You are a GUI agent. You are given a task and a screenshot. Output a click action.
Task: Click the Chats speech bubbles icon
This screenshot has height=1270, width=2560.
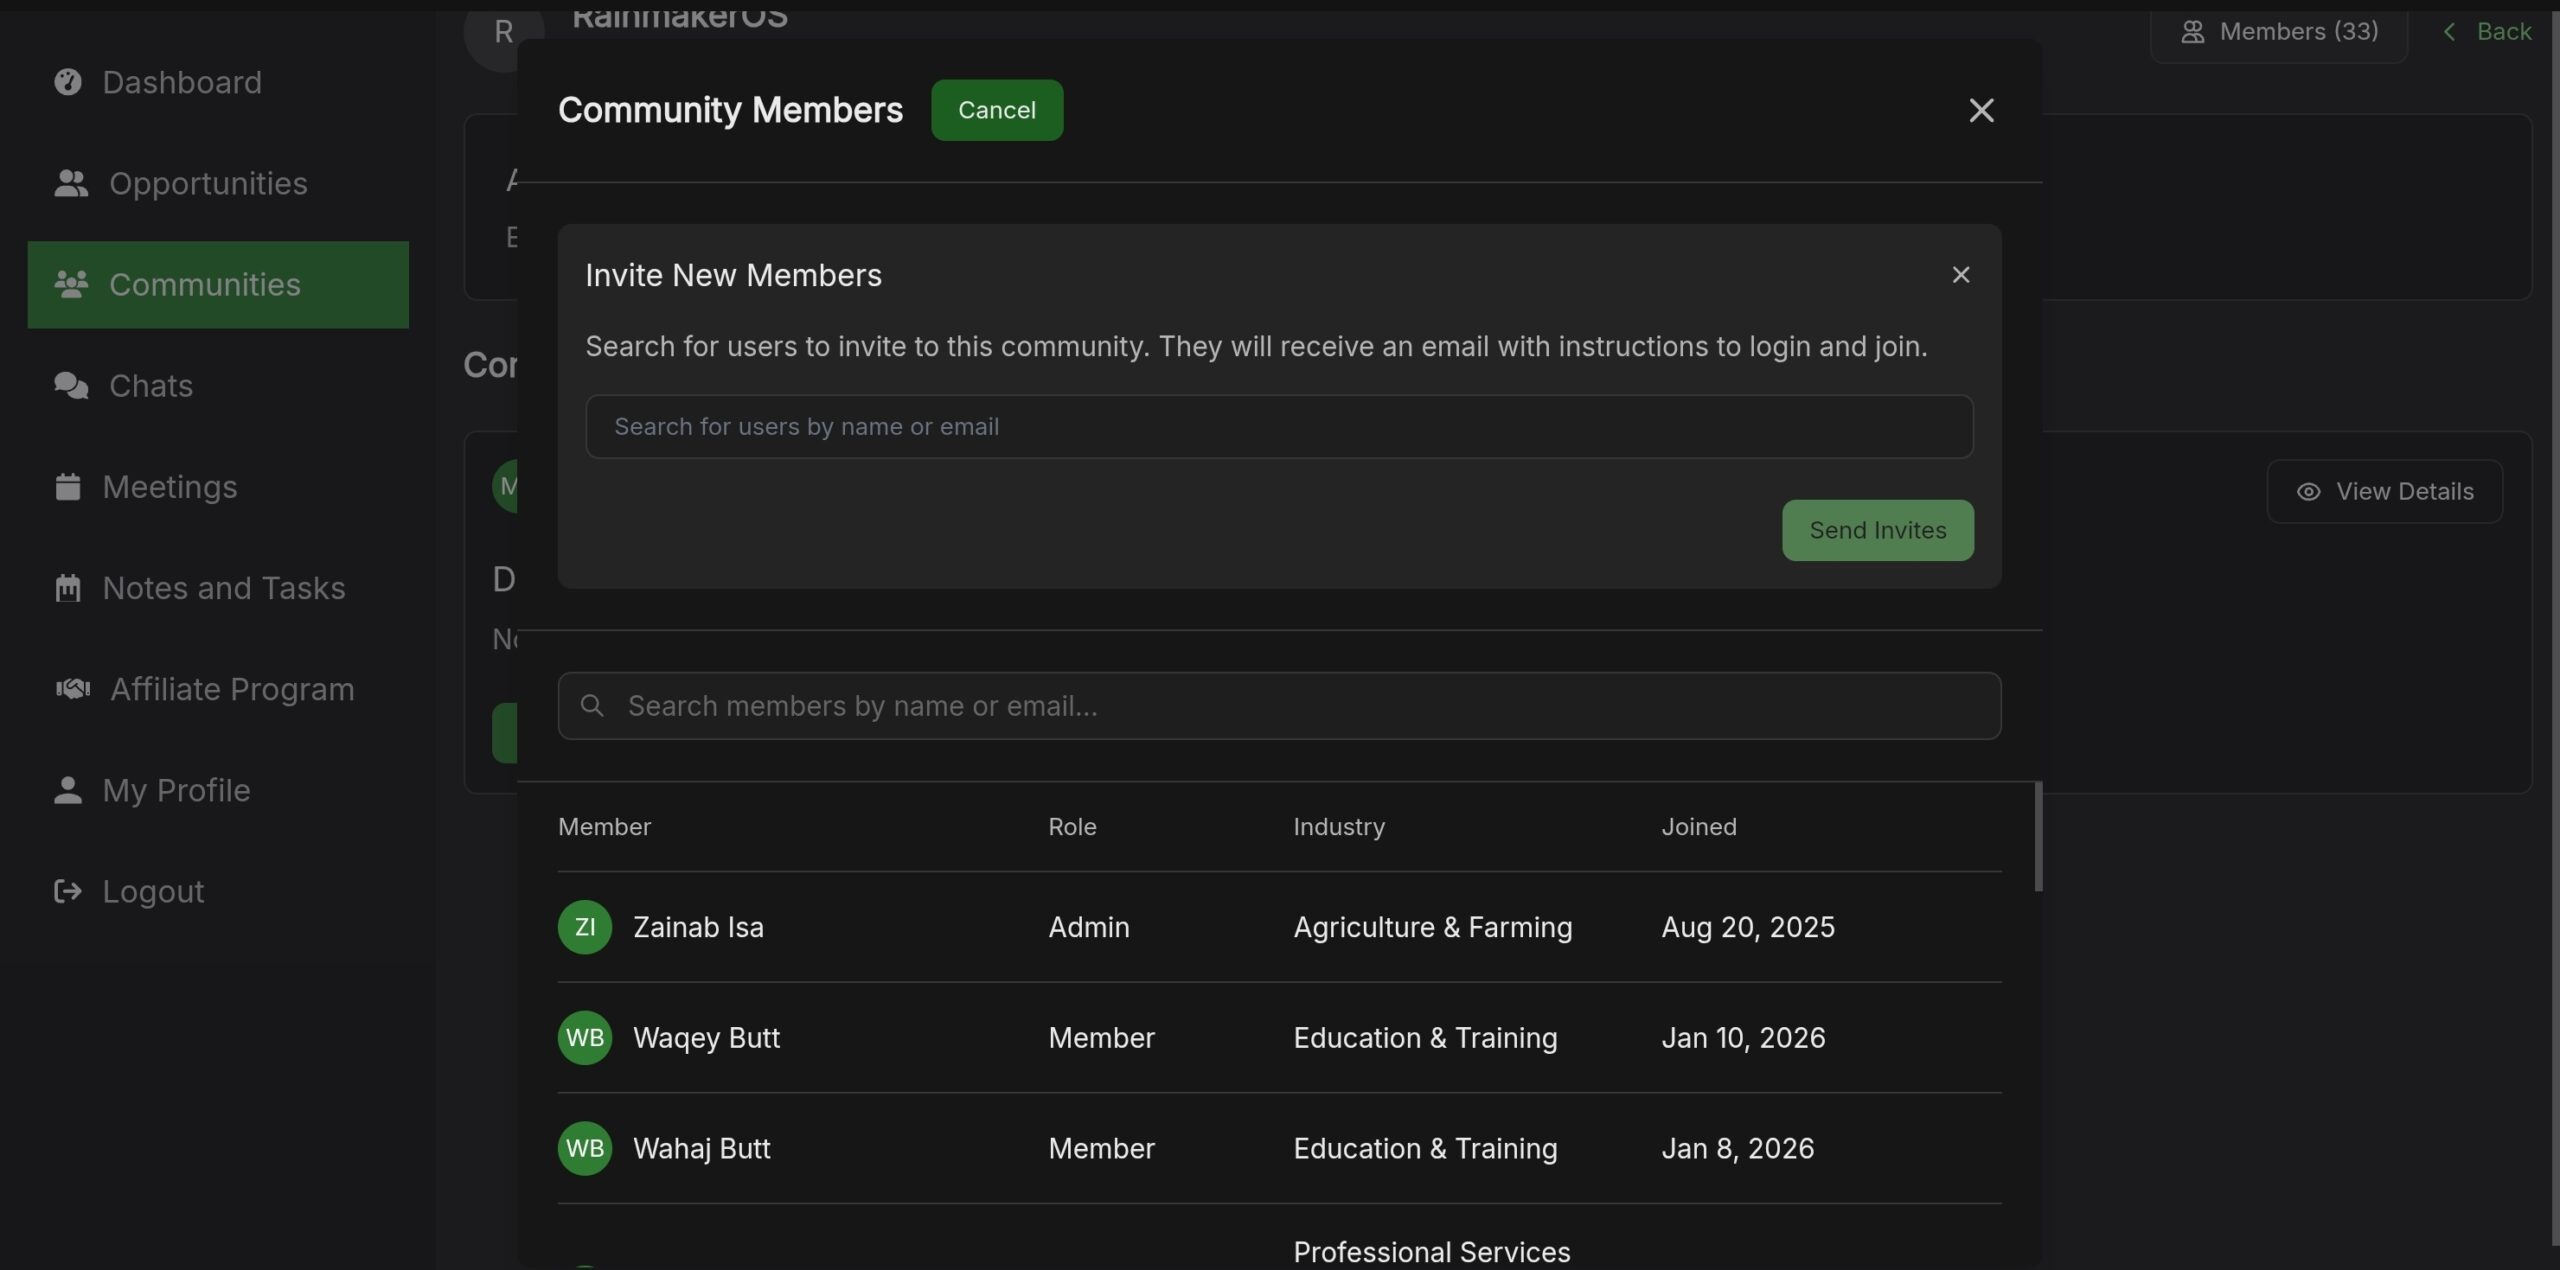(71, 385)
